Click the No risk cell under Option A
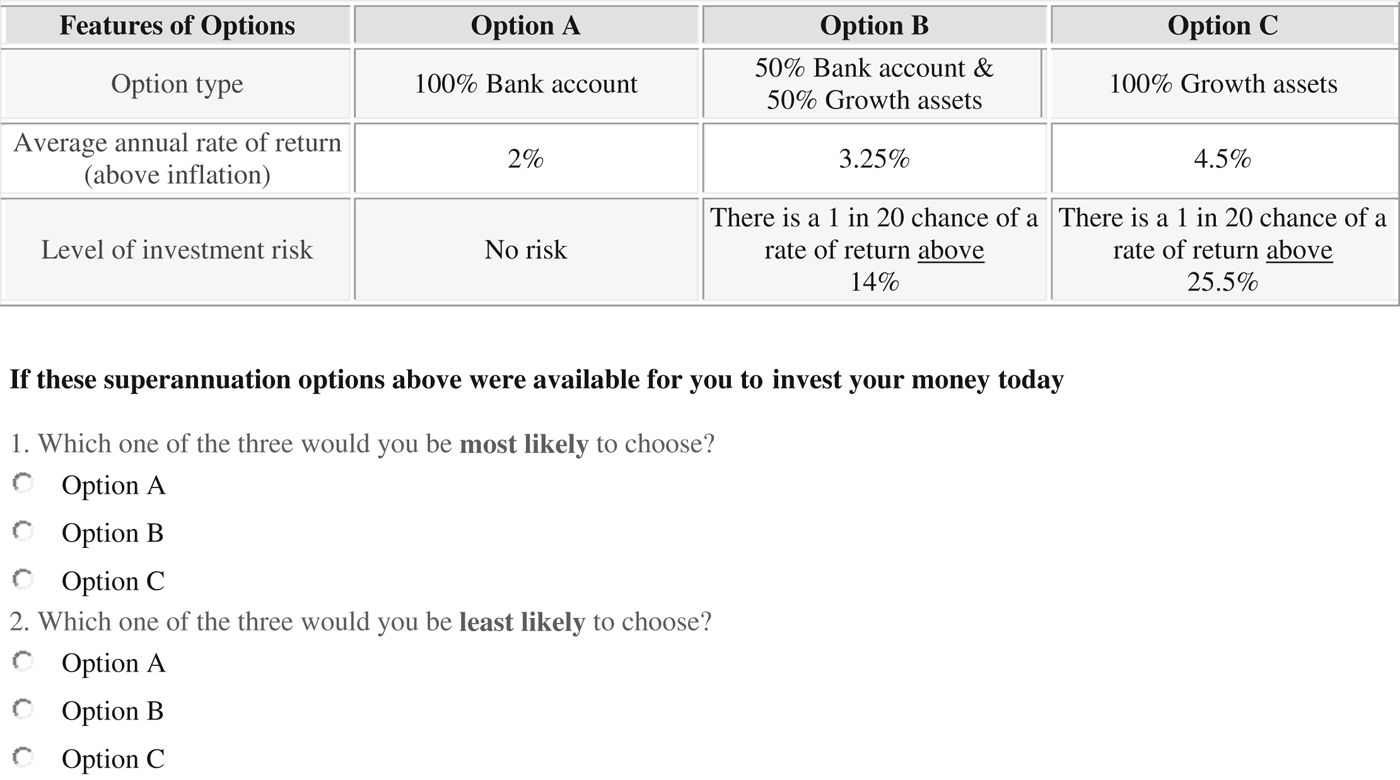 pyautogui.click(x=526, y=250)
